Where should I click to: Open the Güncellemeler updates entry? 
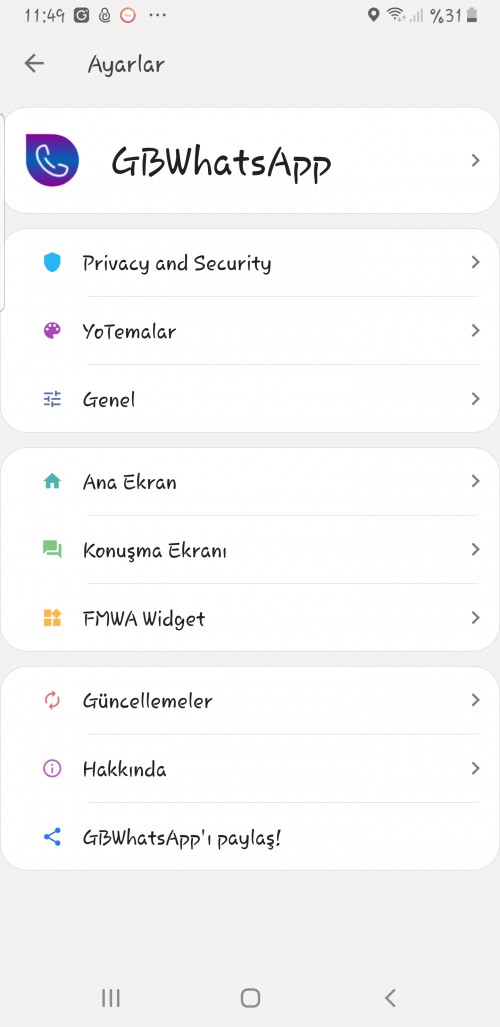click(x=250, y=700)
